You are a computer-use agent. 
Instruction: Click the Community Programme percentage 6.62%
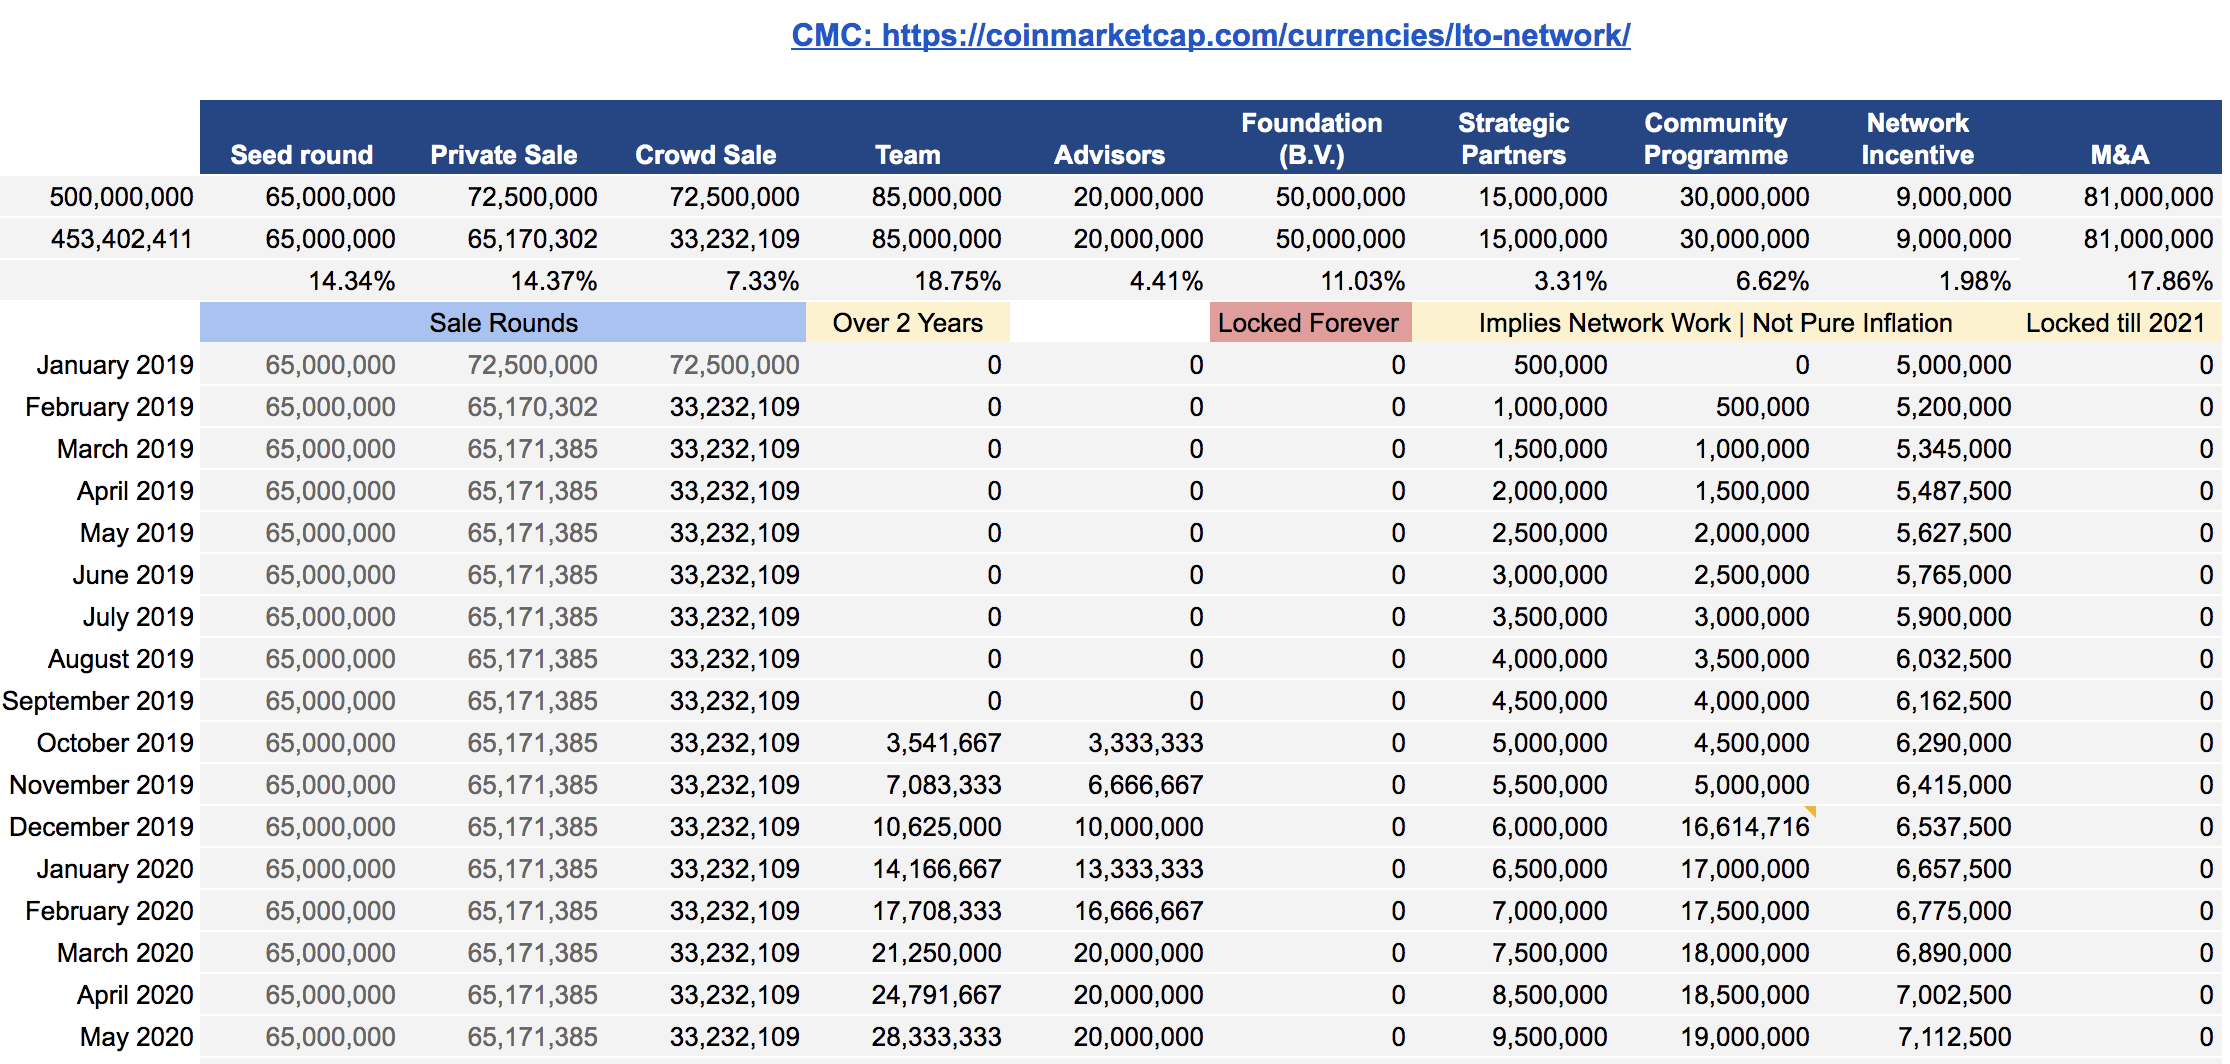1773,281
